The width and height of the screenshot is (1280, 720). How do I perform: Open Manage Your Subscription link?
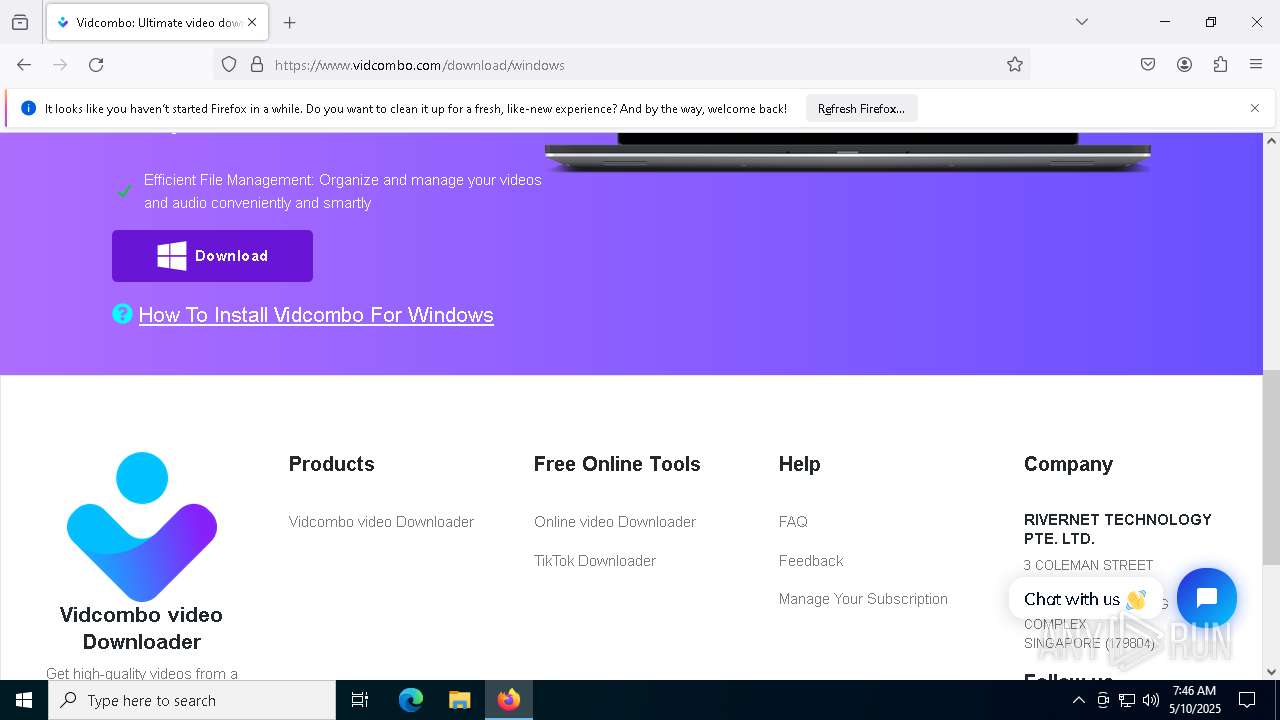[863, 599]
